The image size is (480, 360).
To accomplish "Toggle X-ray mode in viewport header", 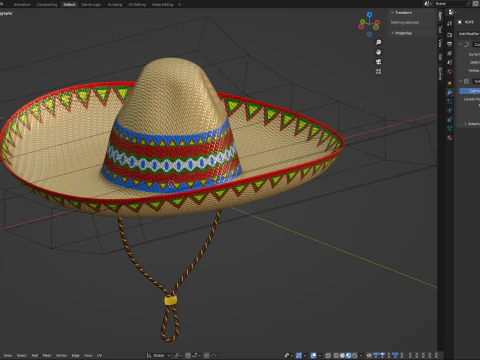I will pos(328,355).
